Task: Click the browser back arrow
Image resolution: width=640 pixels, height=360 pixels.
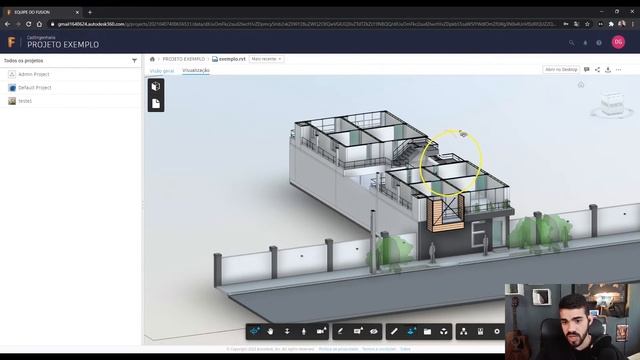Action: (7, 24)
